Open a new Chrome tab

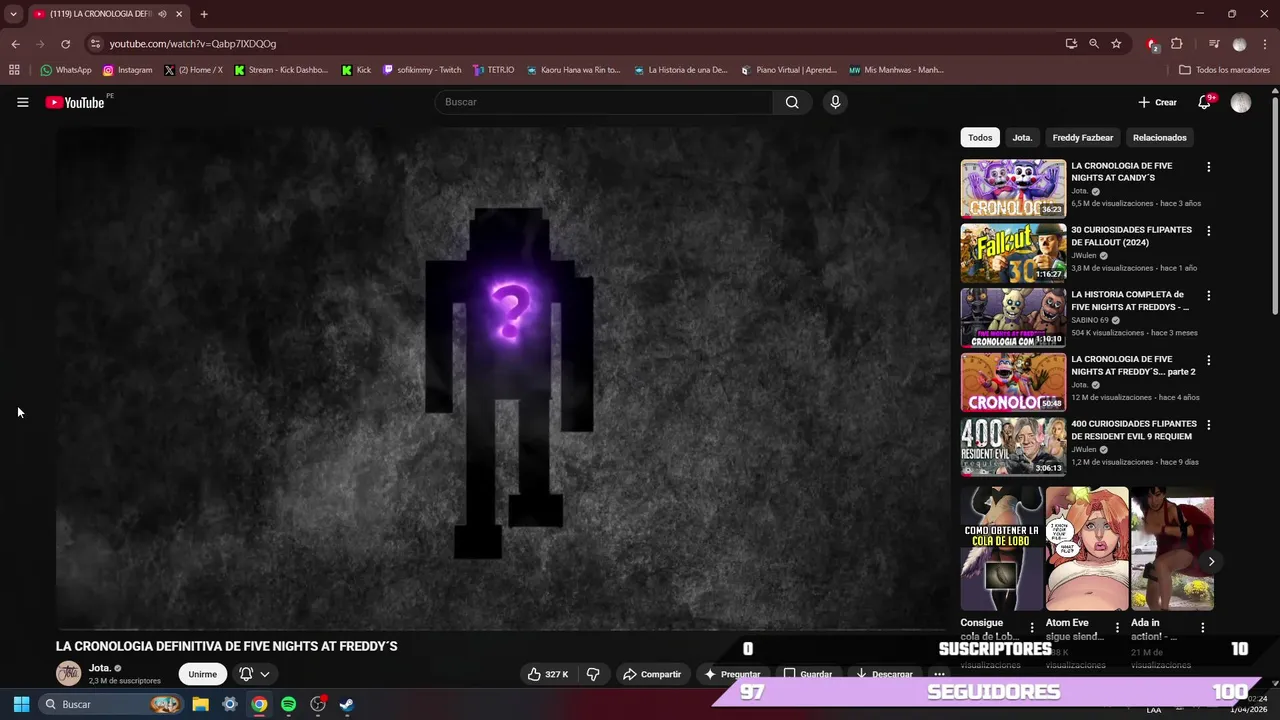204,14
